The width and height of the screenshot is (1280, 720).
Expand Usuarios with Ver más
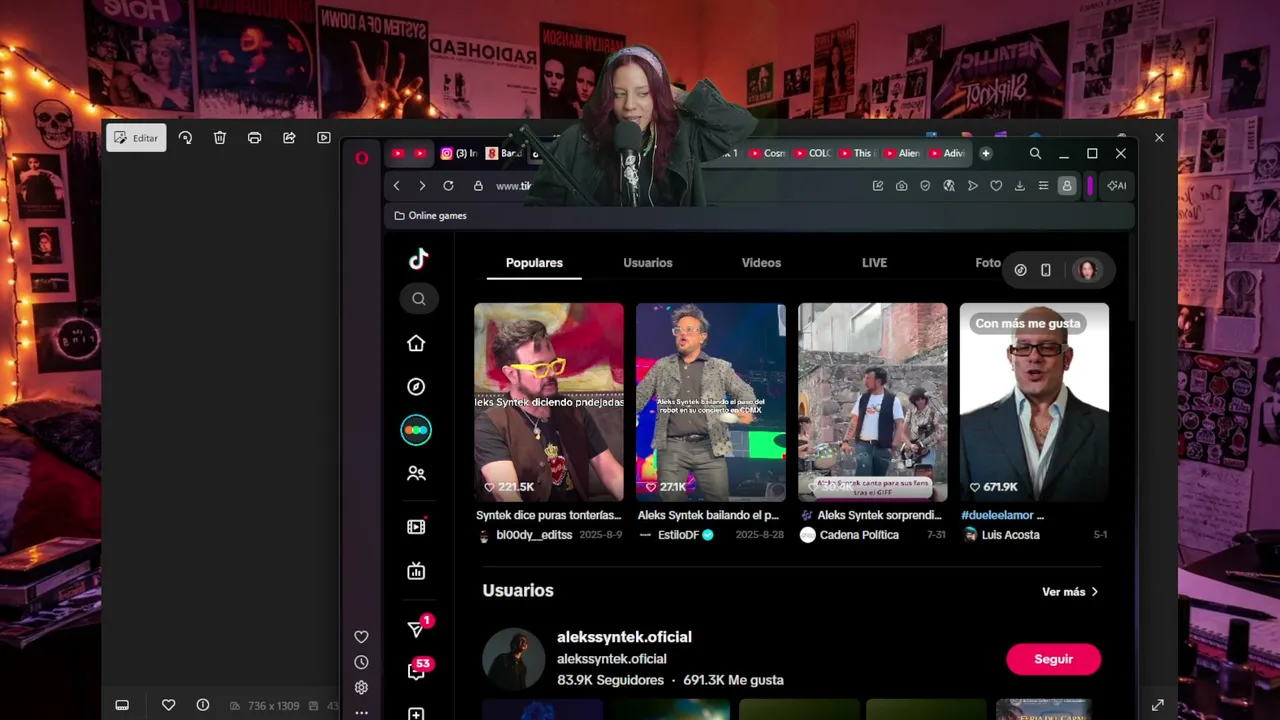[1070, 592]
